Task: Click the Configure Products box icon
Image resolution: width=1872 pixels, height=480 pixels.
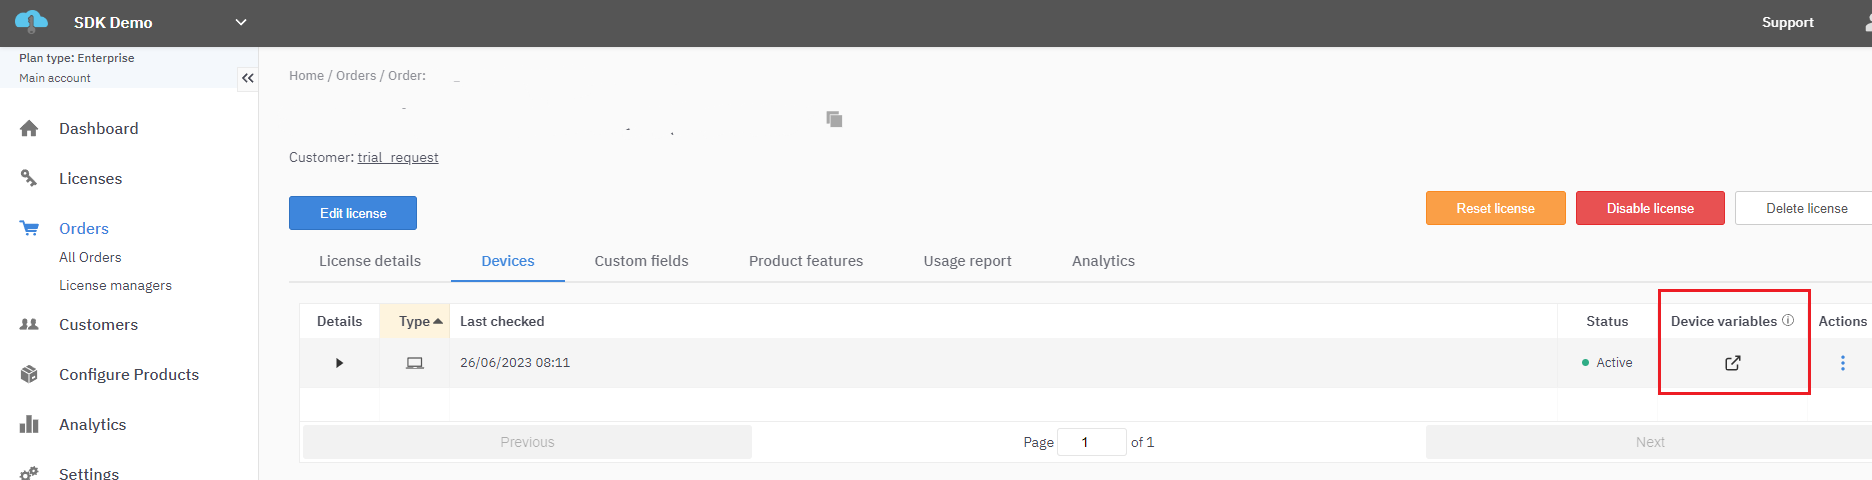Action: (x=29, y=374)
